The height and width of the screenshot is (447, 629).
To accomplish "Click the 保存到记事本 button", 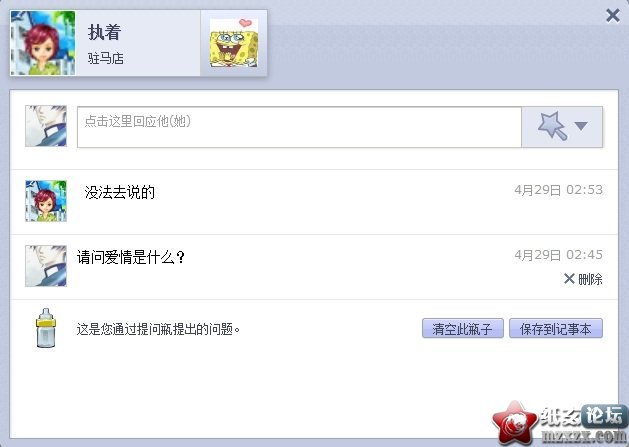I will (x=556, y=329).
